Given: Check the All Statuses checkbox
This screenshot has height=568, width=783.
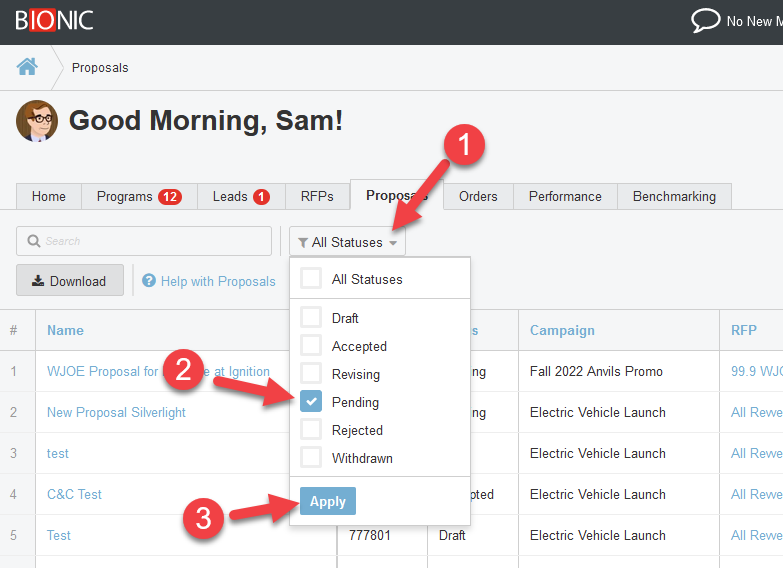Looking at the screenshot, I should click(311, 279).
